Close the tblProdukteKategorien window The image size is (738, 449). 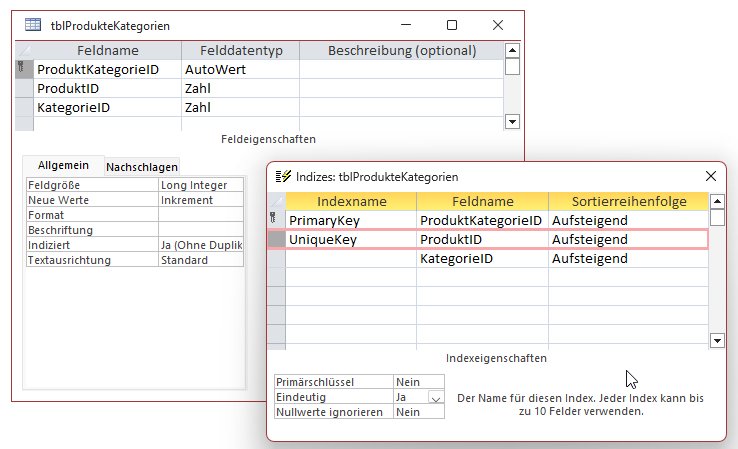point(498,25)
